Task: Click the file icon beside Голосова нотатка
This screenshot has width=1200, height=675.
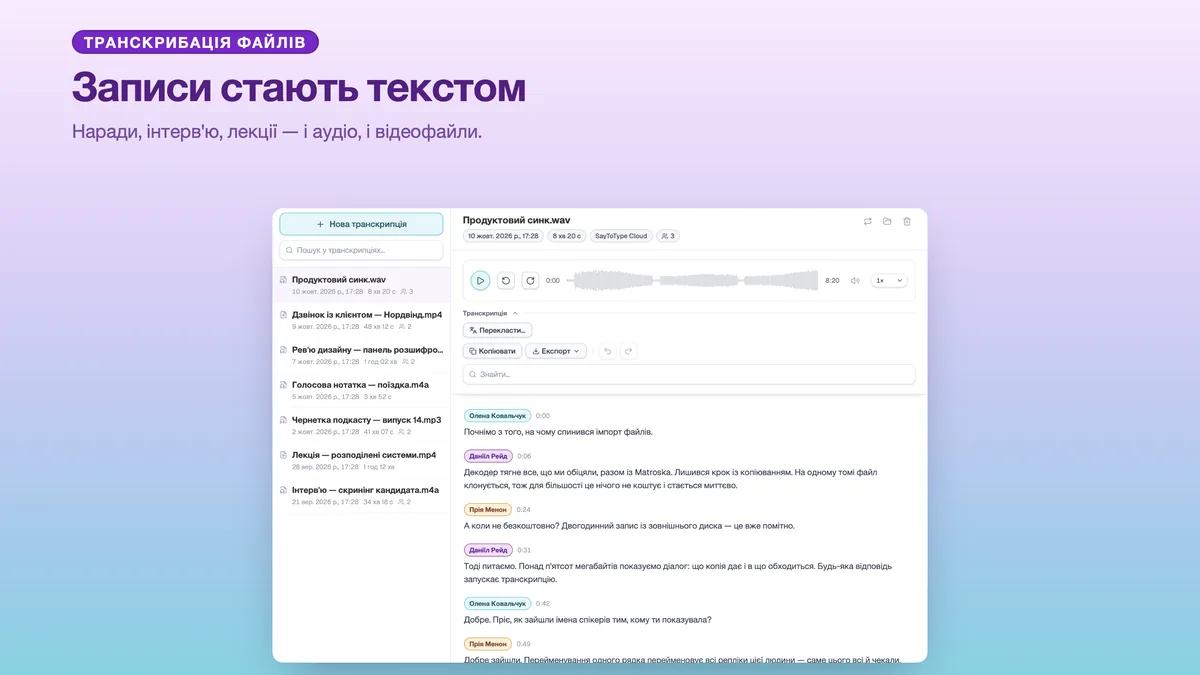Action: (x=283, y=385)
